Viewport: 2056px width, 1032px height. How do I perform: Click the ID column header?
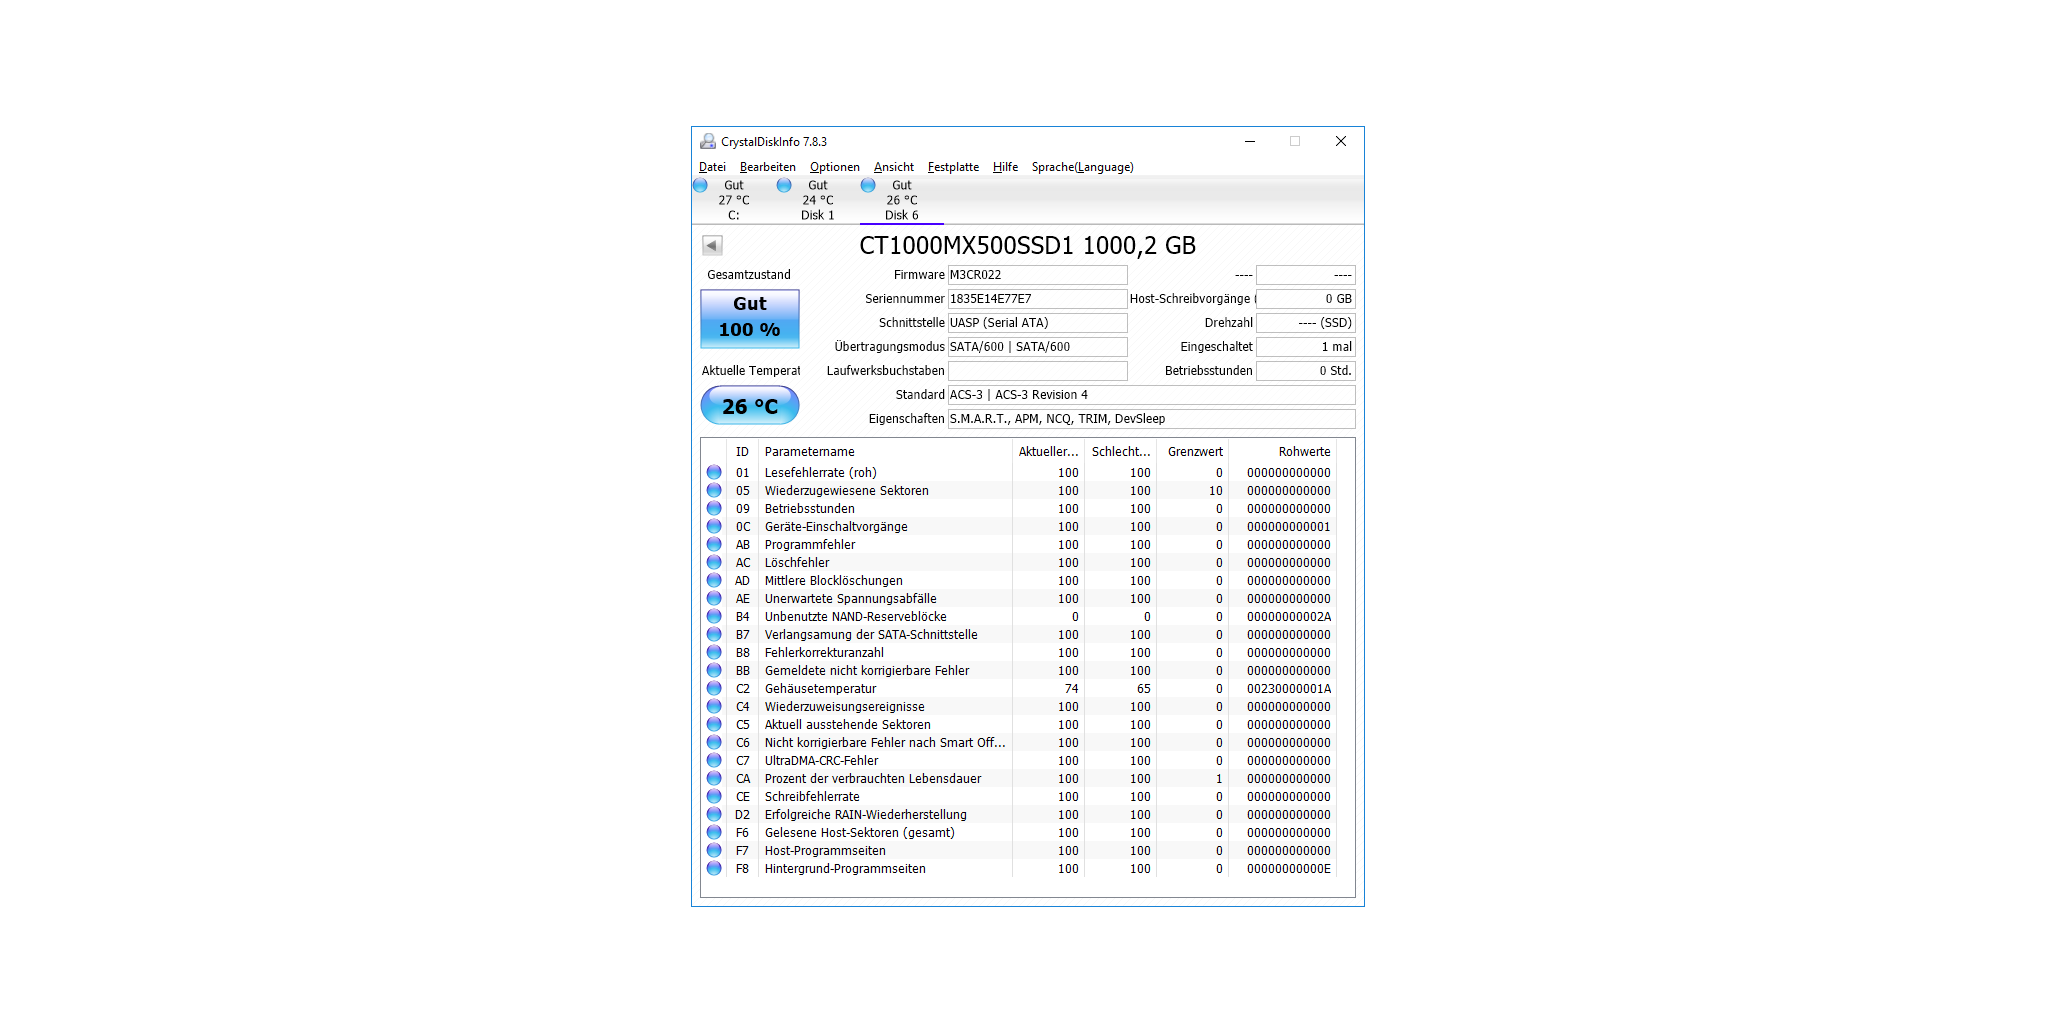(742, 452)
